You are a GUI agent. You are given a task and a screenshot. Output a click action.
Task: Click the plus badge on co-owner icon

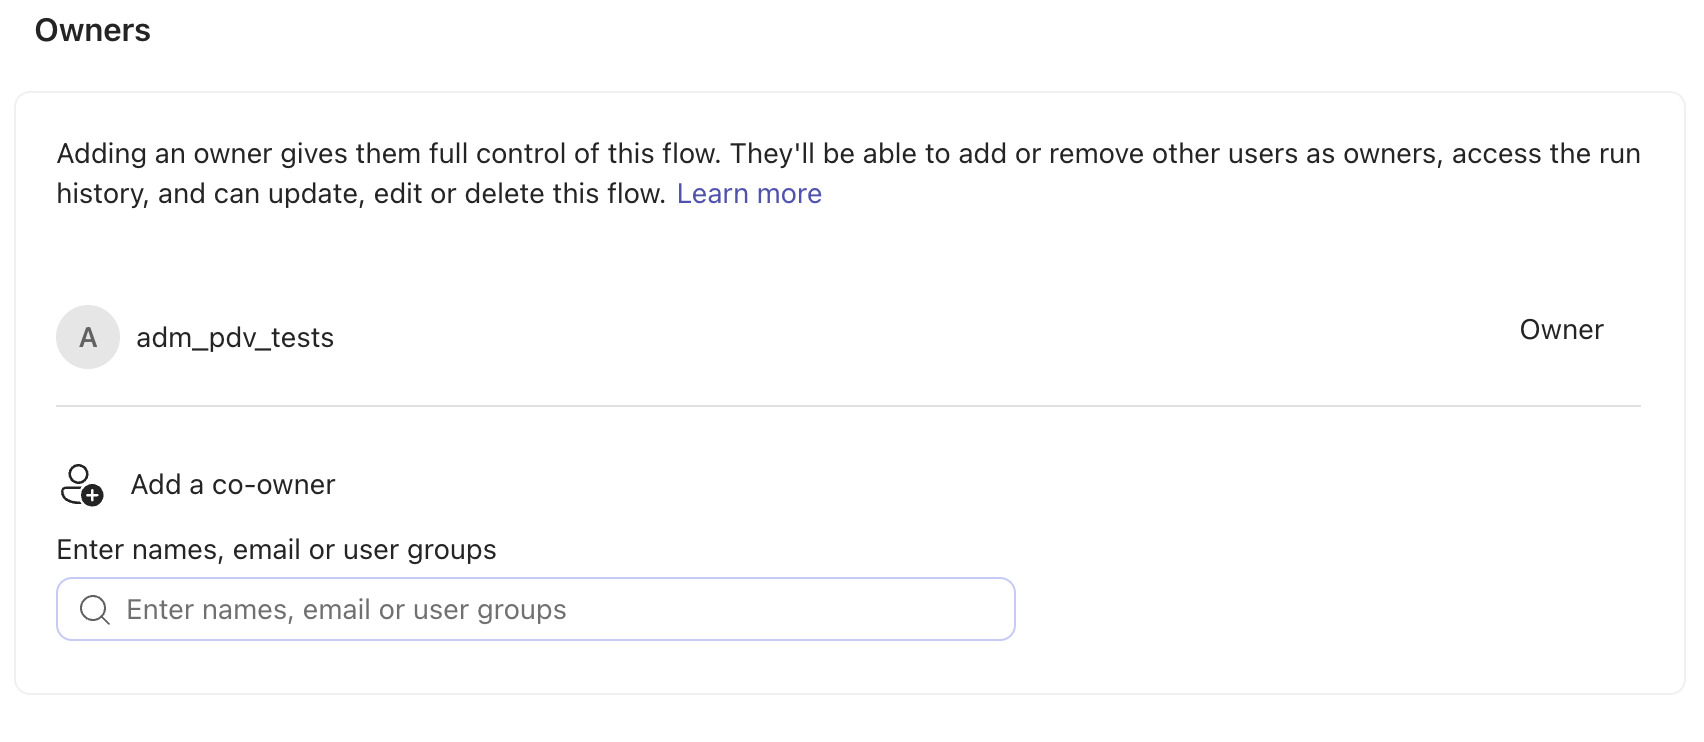[92, 495]
